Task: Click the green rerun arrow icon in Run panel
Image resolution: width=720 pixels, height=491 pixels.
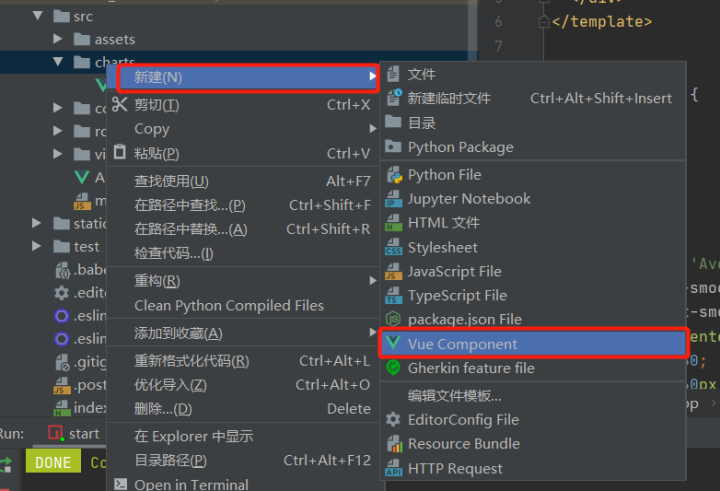Action: (x=6, y=464)
